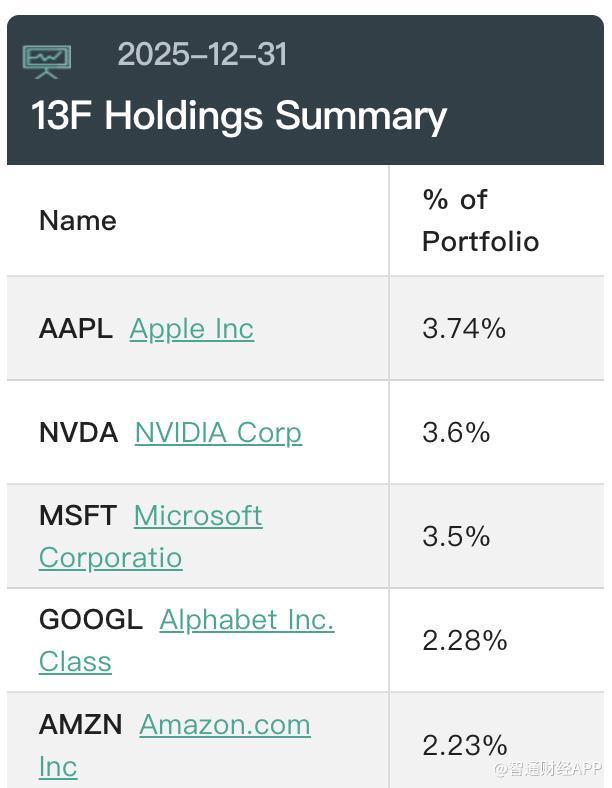Open the Apple Inc link
The height and width of the screenshot is (788, 612).
coord(192,329)
